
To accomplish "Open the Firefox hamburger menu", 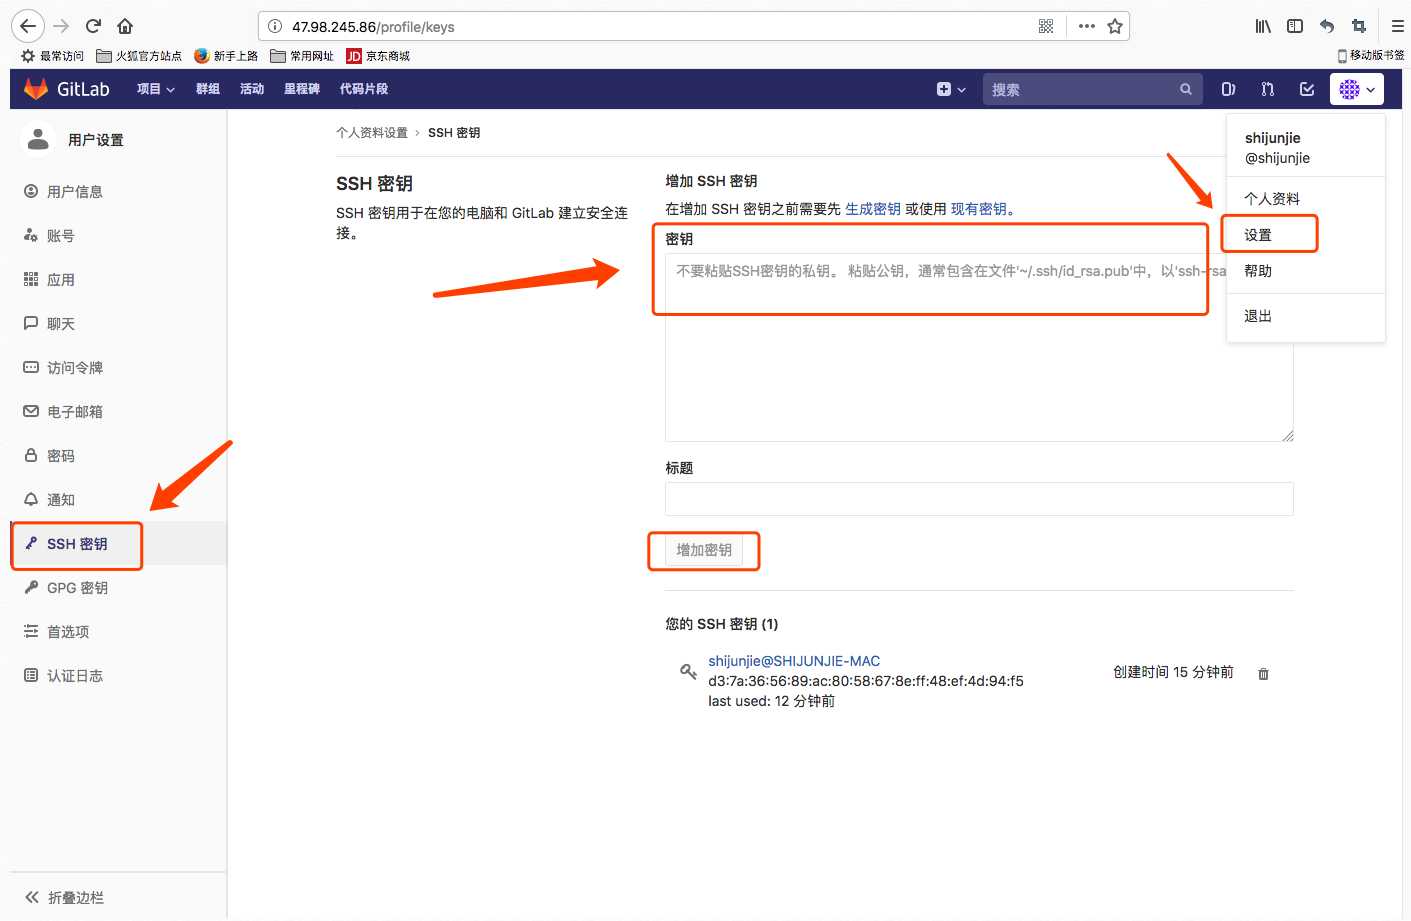I will click(x=1398, y=26).
